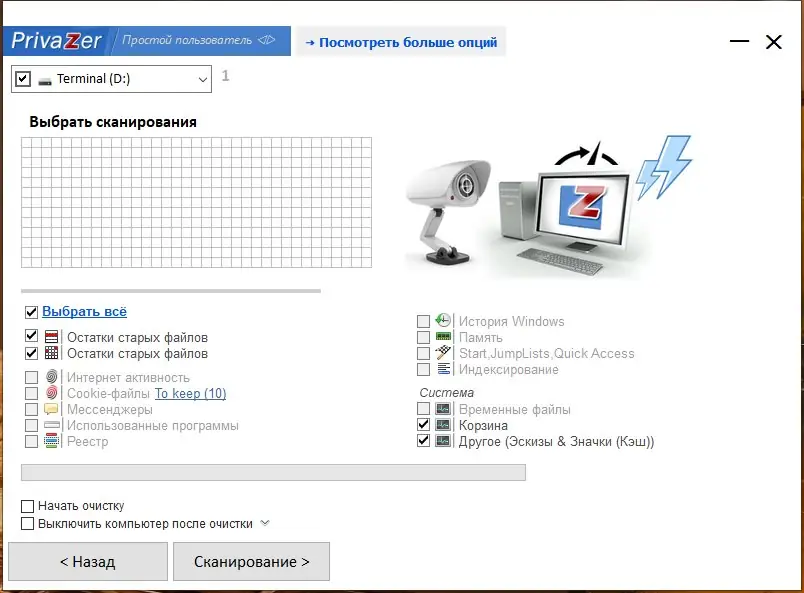Image resolution: width=804 pixels, height=593 pixels.
Task: Open Посмотреть больше опций
Action: coord(401,42)
